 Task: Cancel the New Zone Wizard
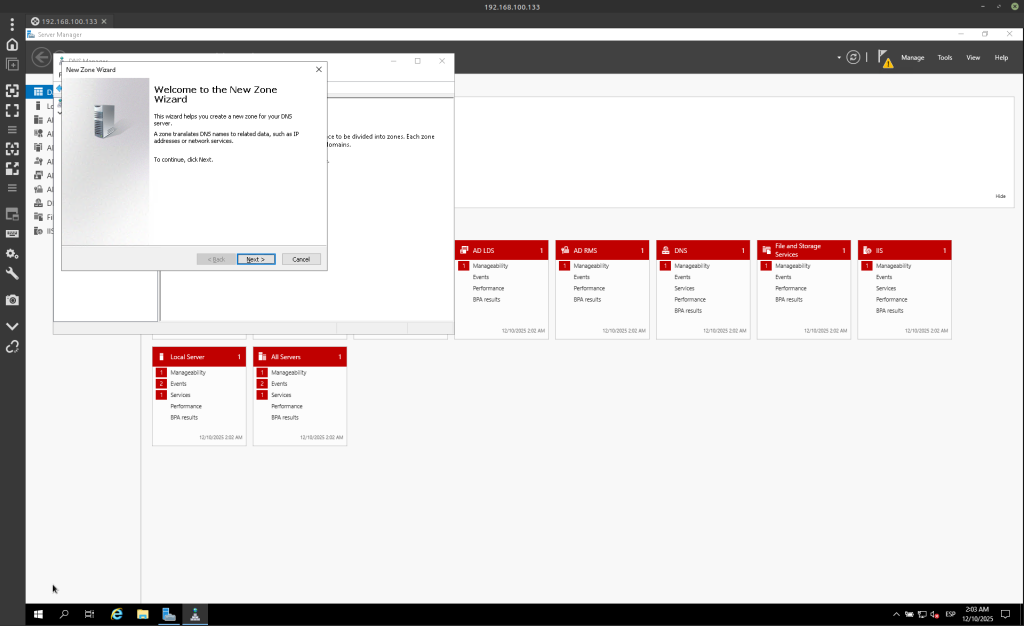tap(301, 259)
